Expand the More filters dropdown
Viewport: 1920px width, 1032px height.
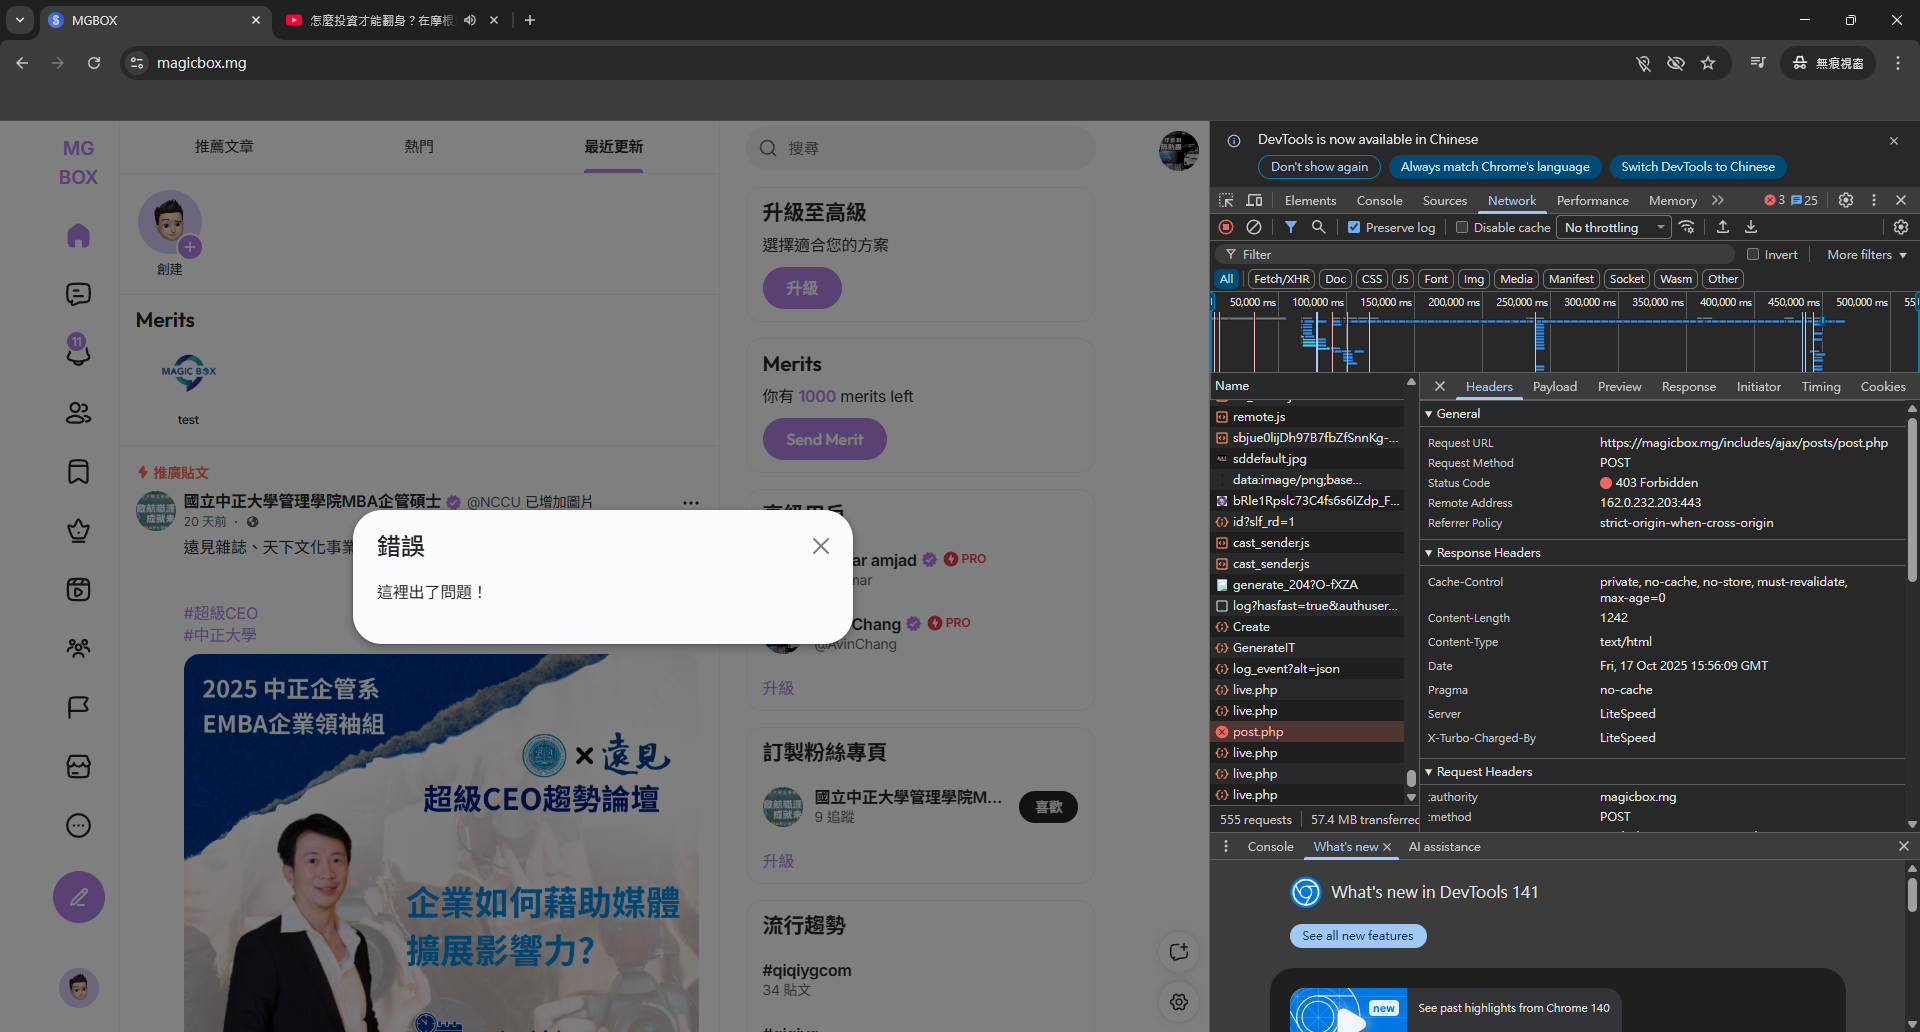click(x=1866, y=254)
